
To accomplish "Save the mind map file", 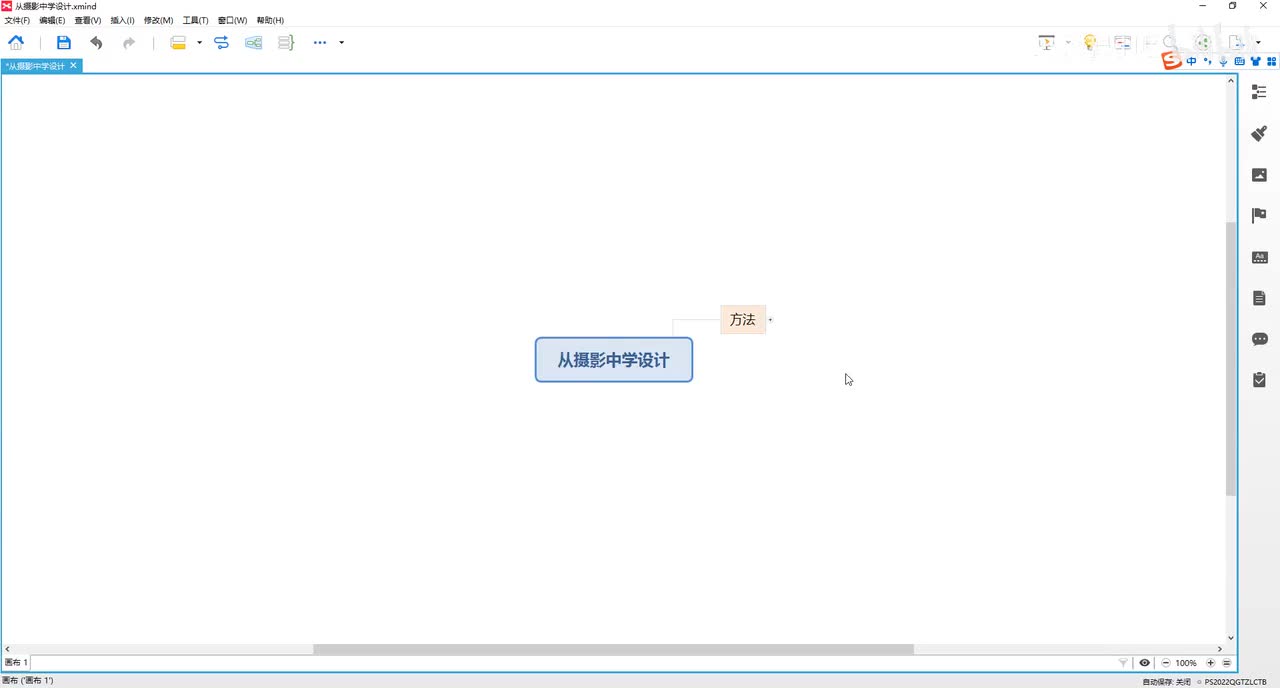I will (x=64, y=42).
